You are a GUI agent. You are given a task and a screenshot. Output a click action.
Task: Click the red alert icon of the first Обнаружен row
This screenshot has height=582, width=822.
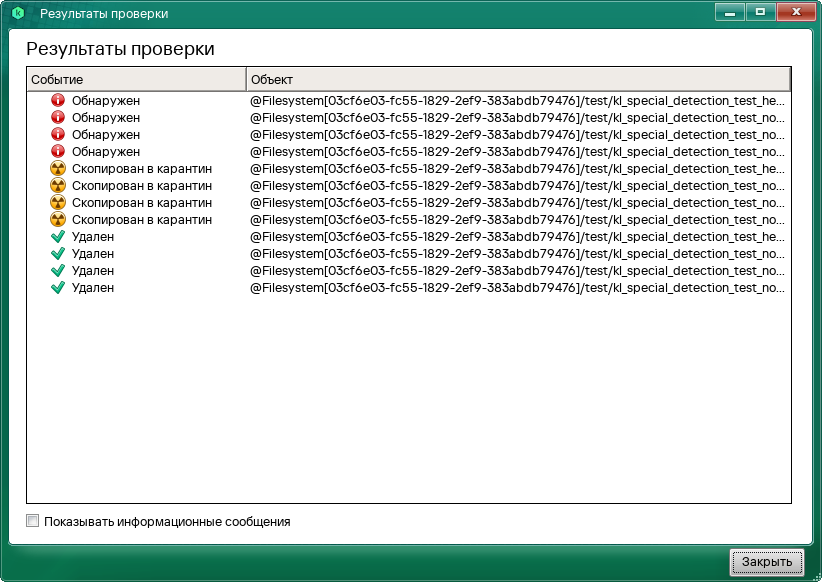coord(57,100)
